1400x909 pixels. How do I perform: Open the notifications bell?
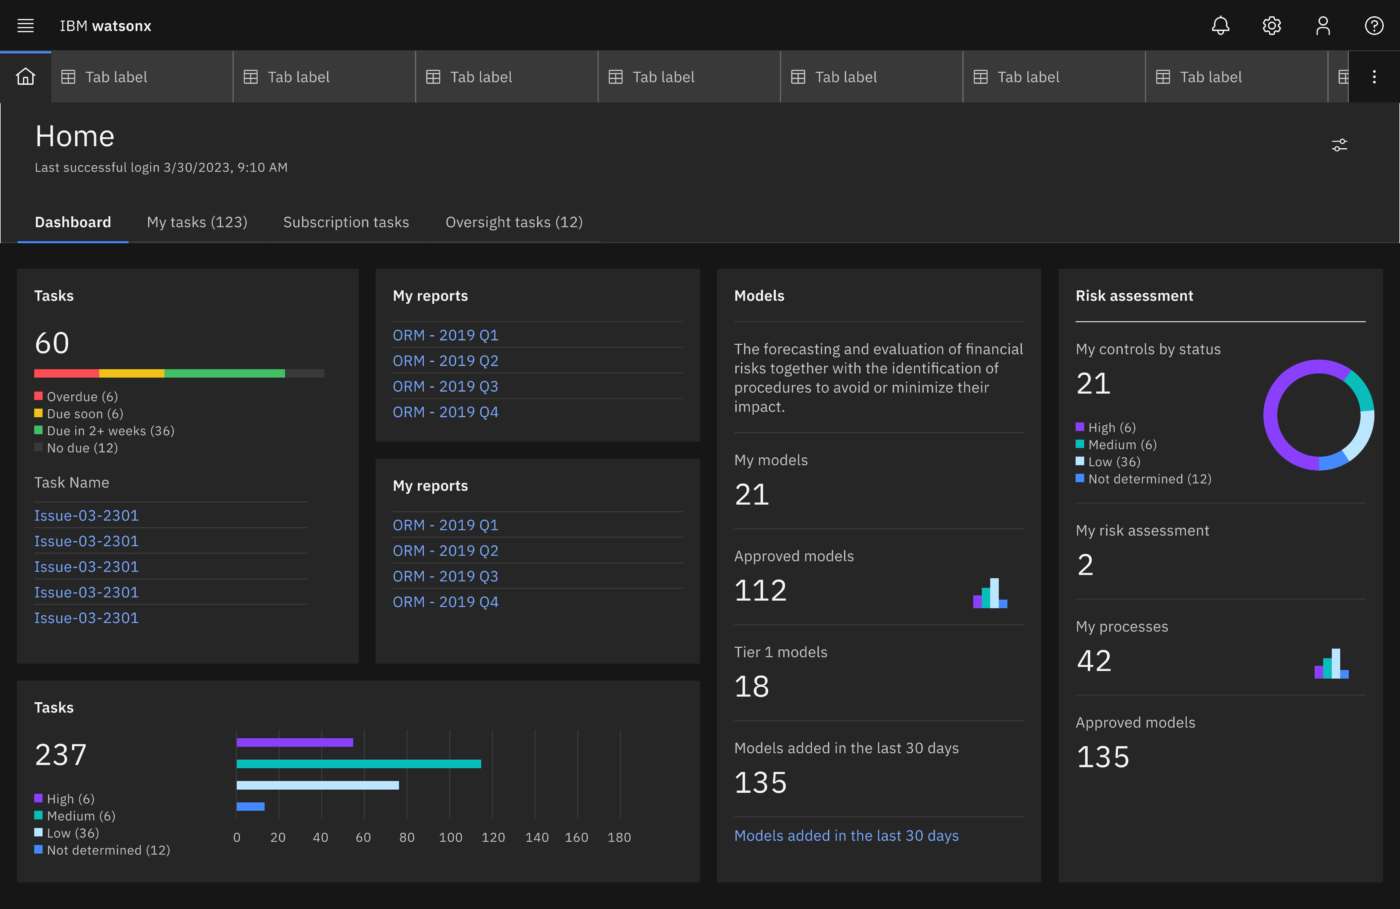tap(1220, 26)
